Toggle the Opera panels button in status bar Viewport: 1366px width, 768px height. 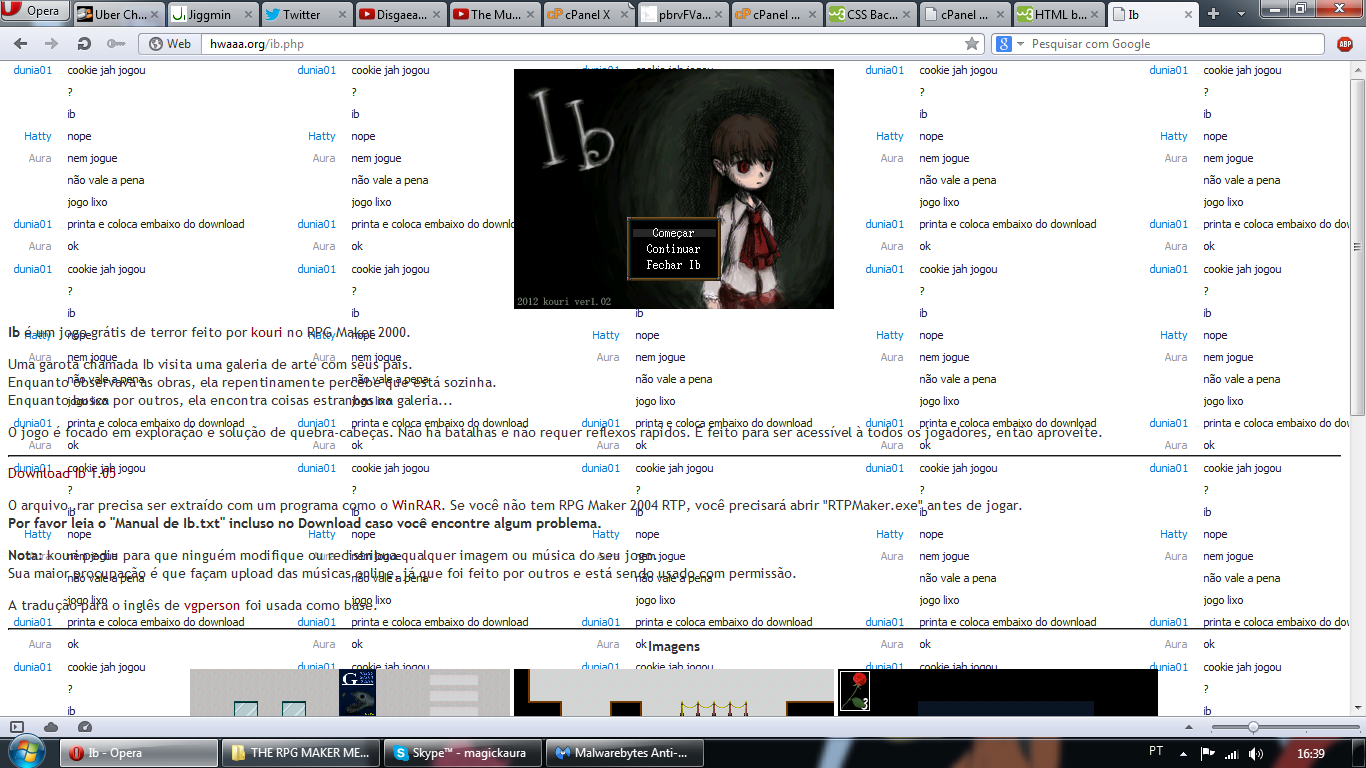(x=17, y=727)
